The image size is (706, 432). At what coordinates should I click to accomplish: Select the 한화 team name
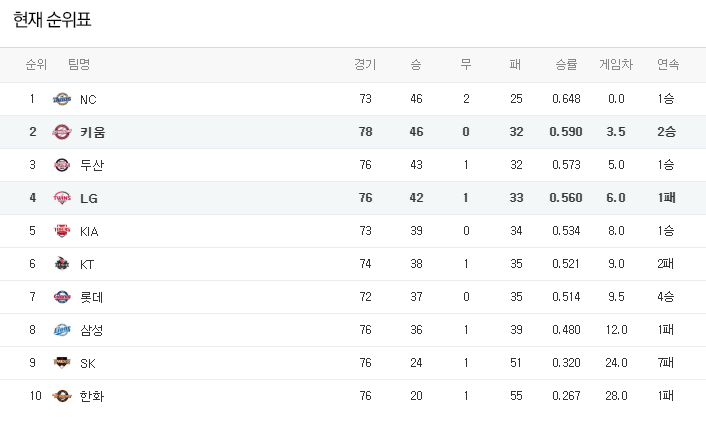(93, 396)
